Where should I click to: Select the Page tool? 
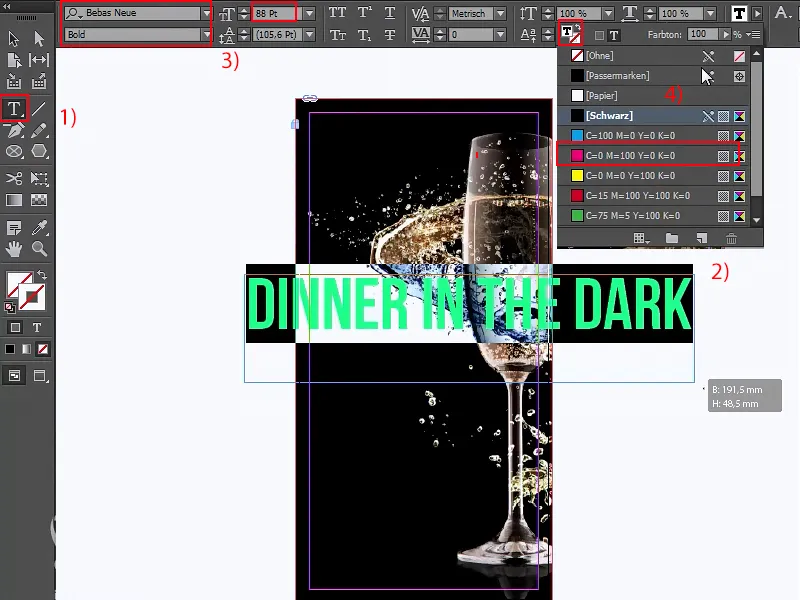click(x=14, y=60)
